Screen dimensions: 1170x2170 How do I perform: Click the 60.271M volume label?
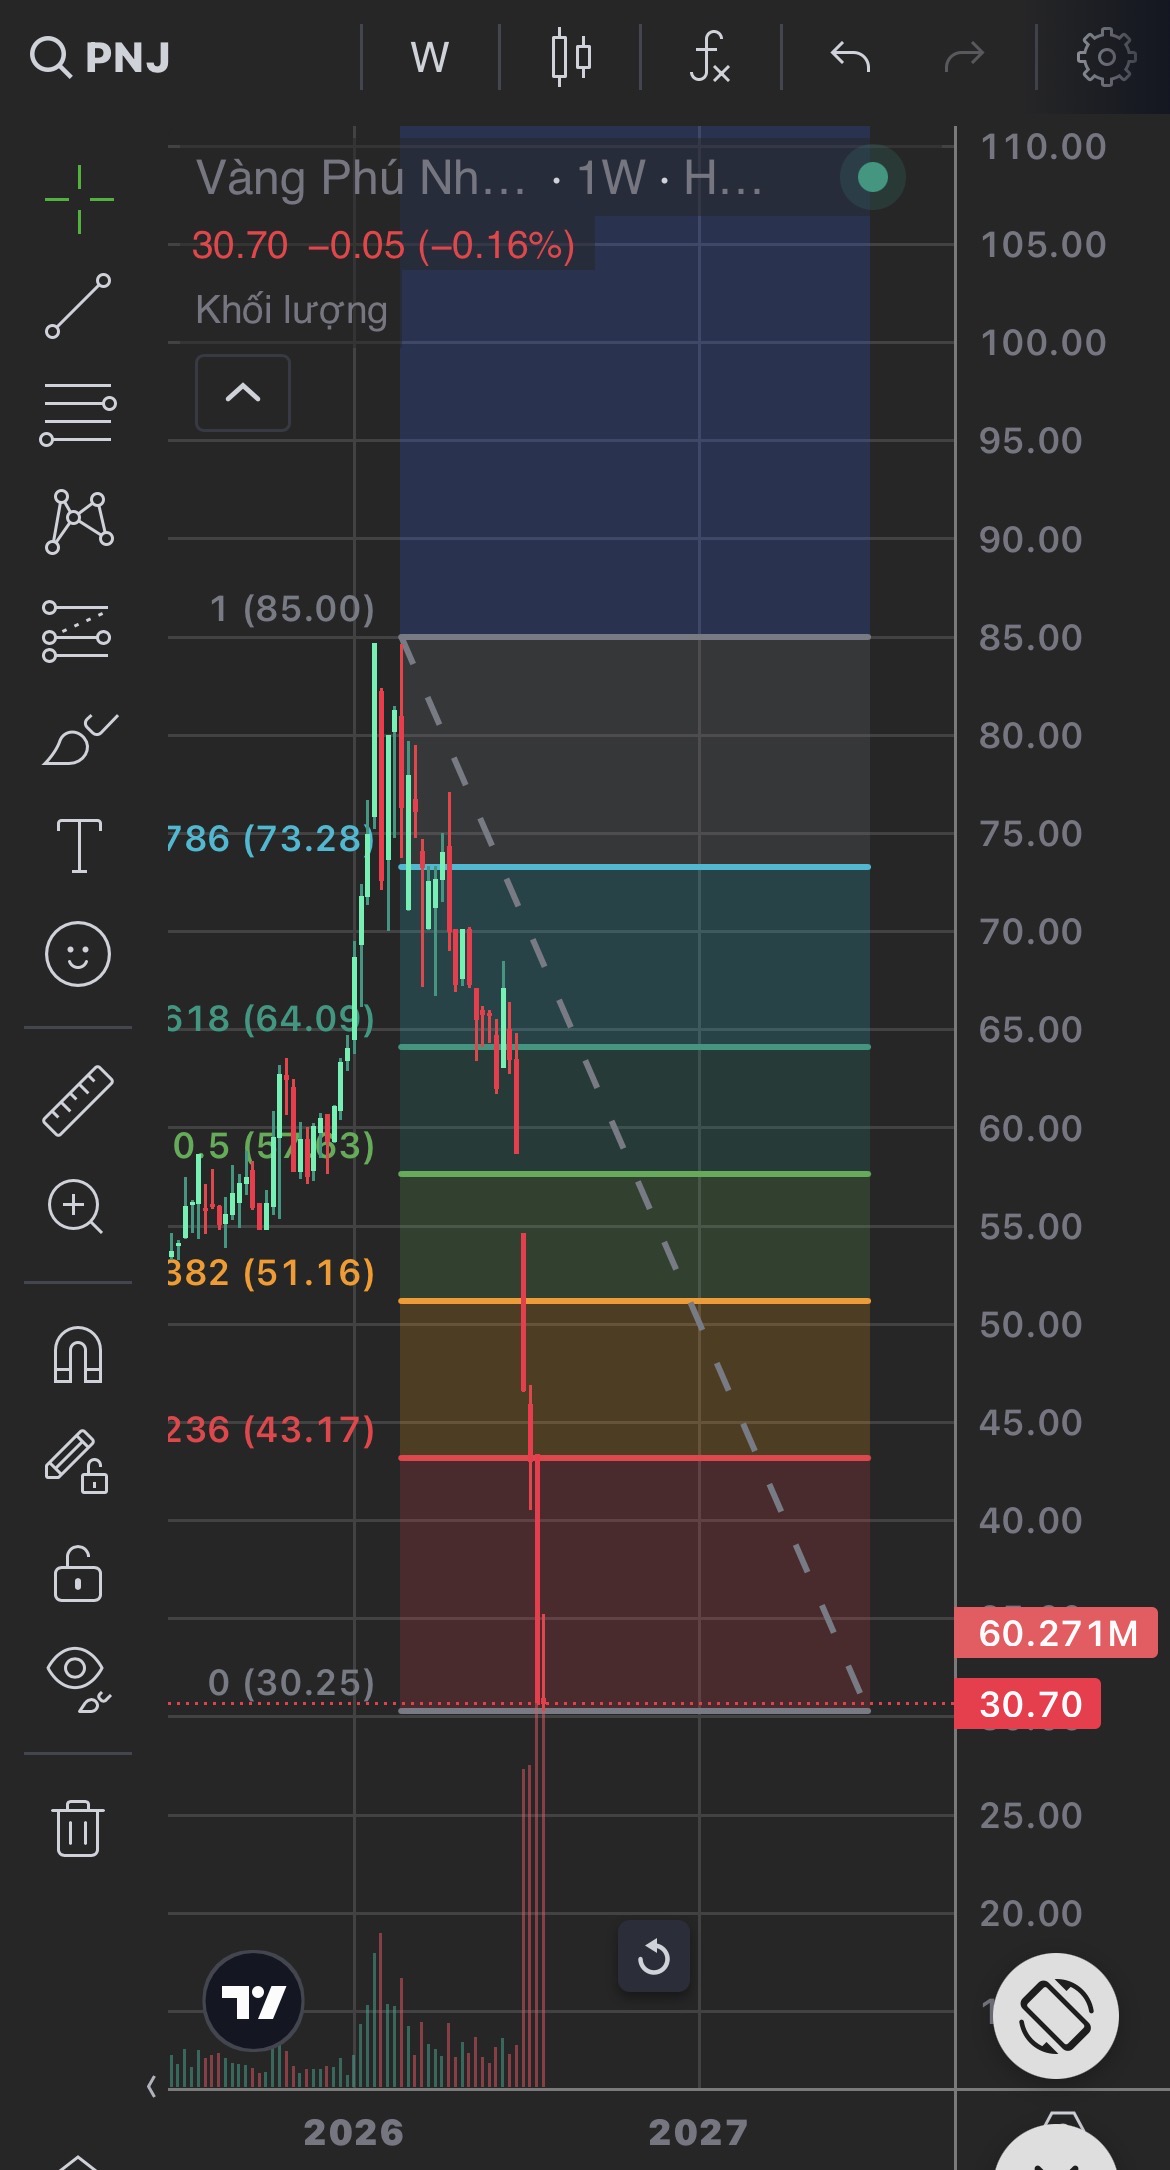tap(1057, 1633)
